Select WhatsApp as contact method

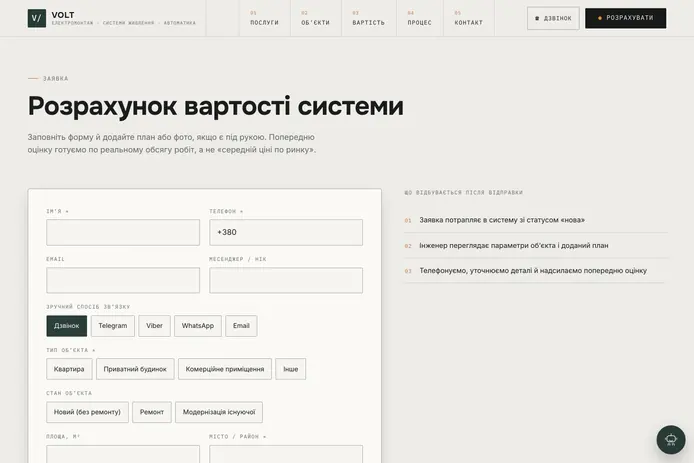pyautogui.click(x=198, y=326)
